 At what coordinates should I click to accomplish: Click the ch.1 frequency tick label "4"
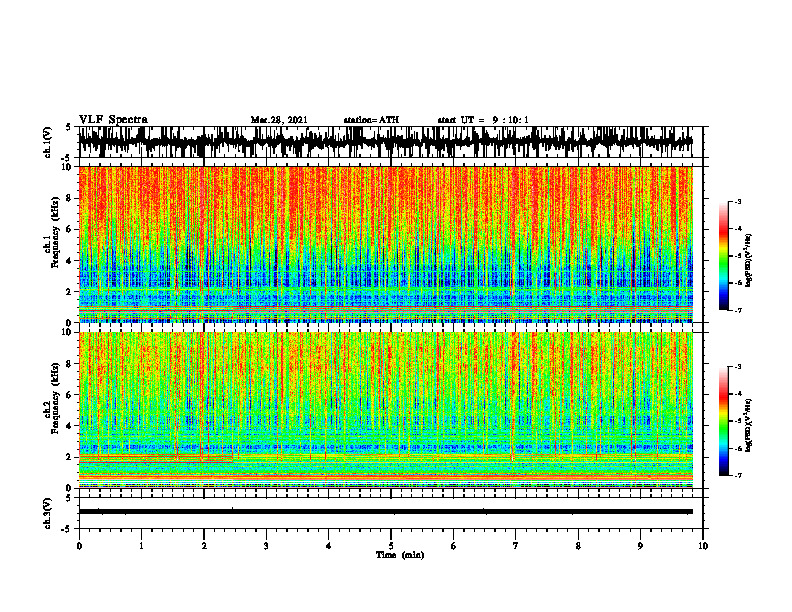tap(70, 261)
